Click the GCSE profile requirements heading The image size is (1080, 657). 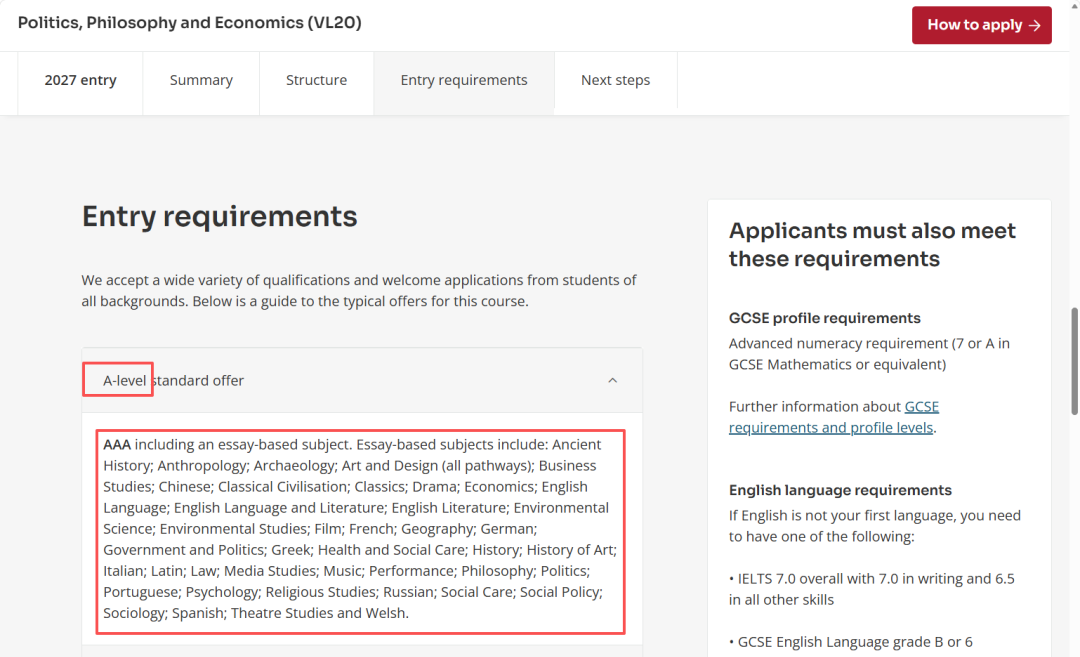click(824, 318)
